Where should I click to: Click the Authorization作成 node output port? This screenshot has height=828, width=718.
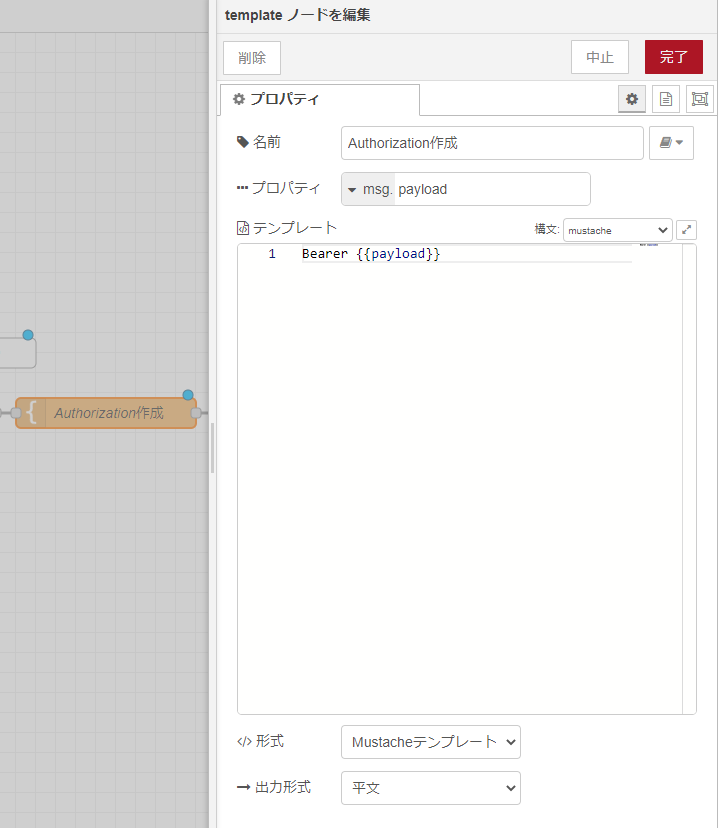click(196, 413)
